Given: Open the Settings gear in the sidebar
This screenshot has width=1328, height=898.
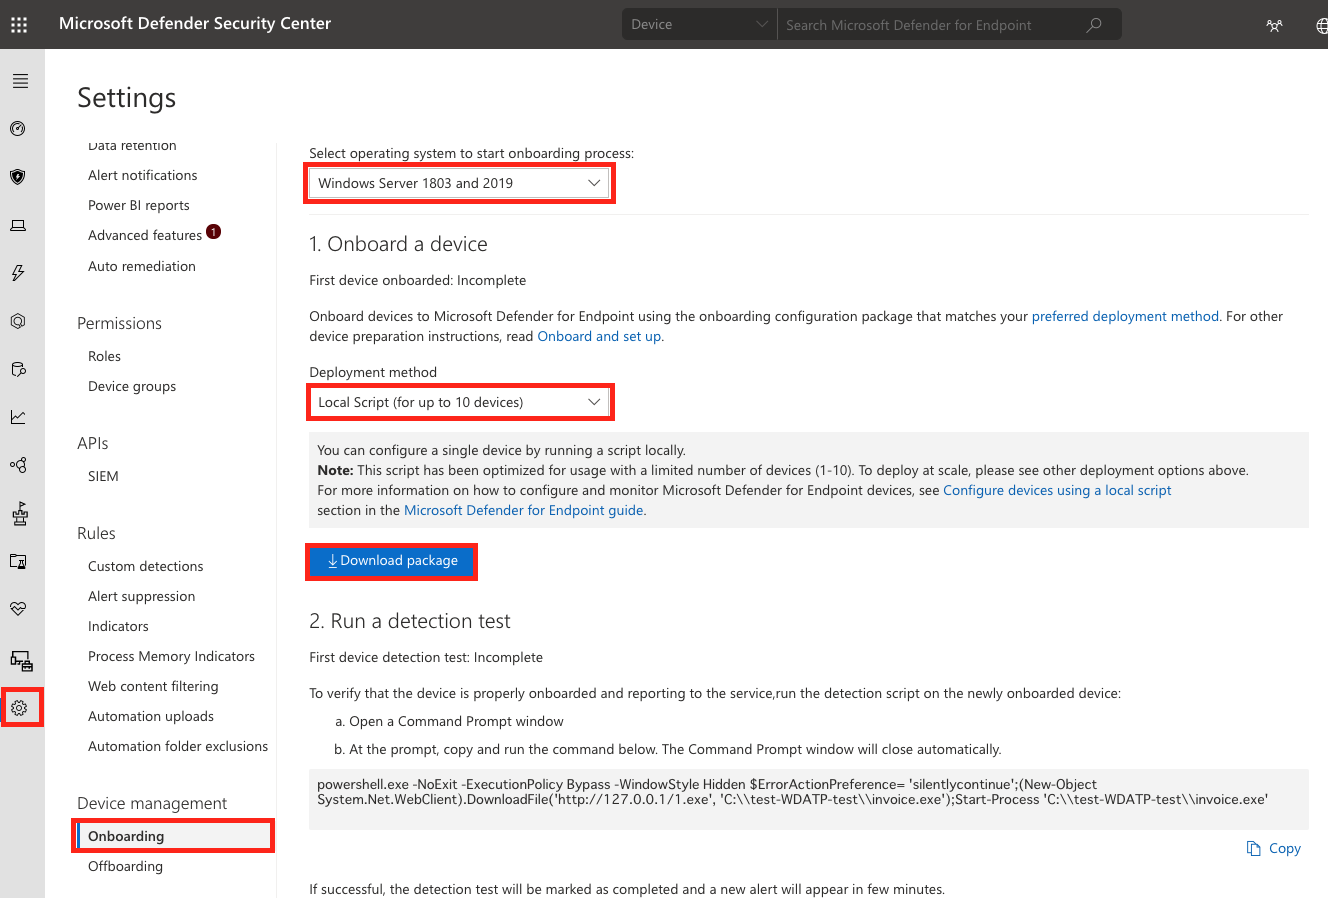Looking at the screenshot, I should 20,707.
